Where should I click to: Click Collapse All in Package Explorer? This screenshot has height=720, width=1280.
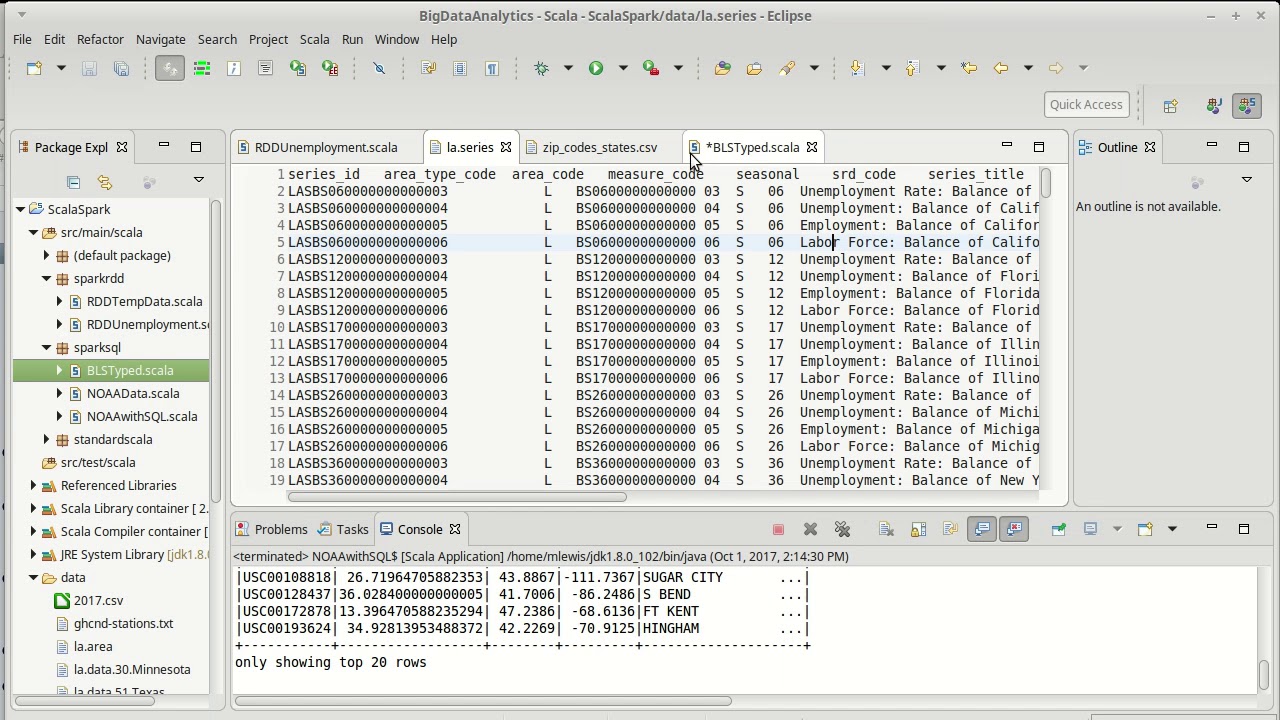point(73,182)
